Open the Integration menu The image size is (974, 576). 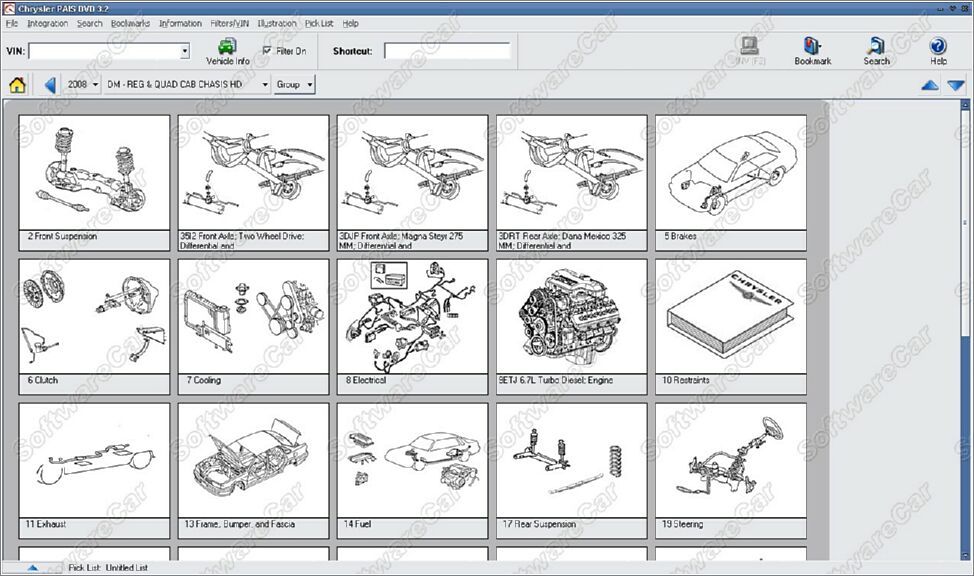48,23
